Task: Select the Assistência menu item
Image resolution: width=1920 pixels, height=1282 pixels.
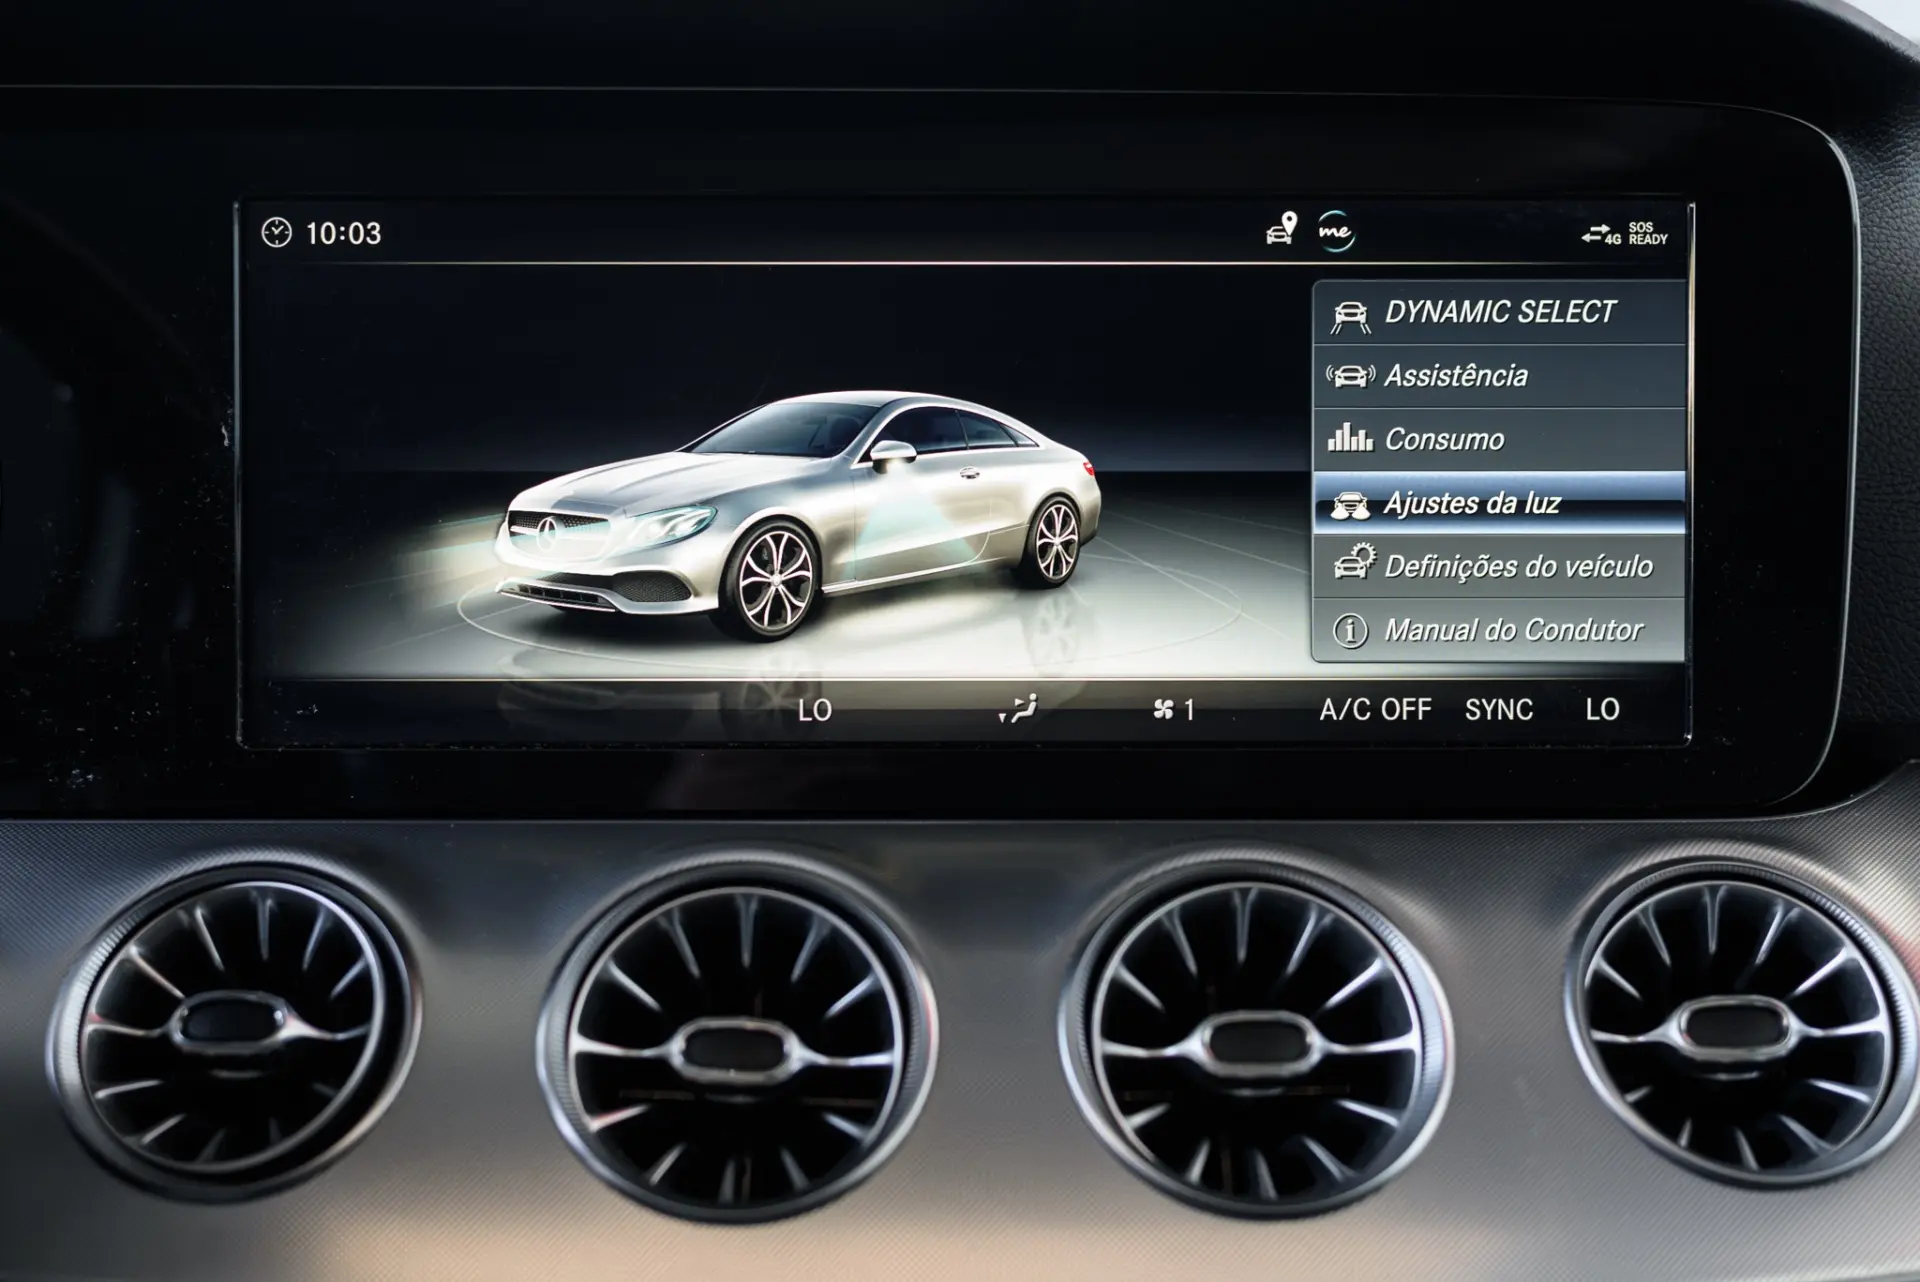Action: [x=1498, y=376]
